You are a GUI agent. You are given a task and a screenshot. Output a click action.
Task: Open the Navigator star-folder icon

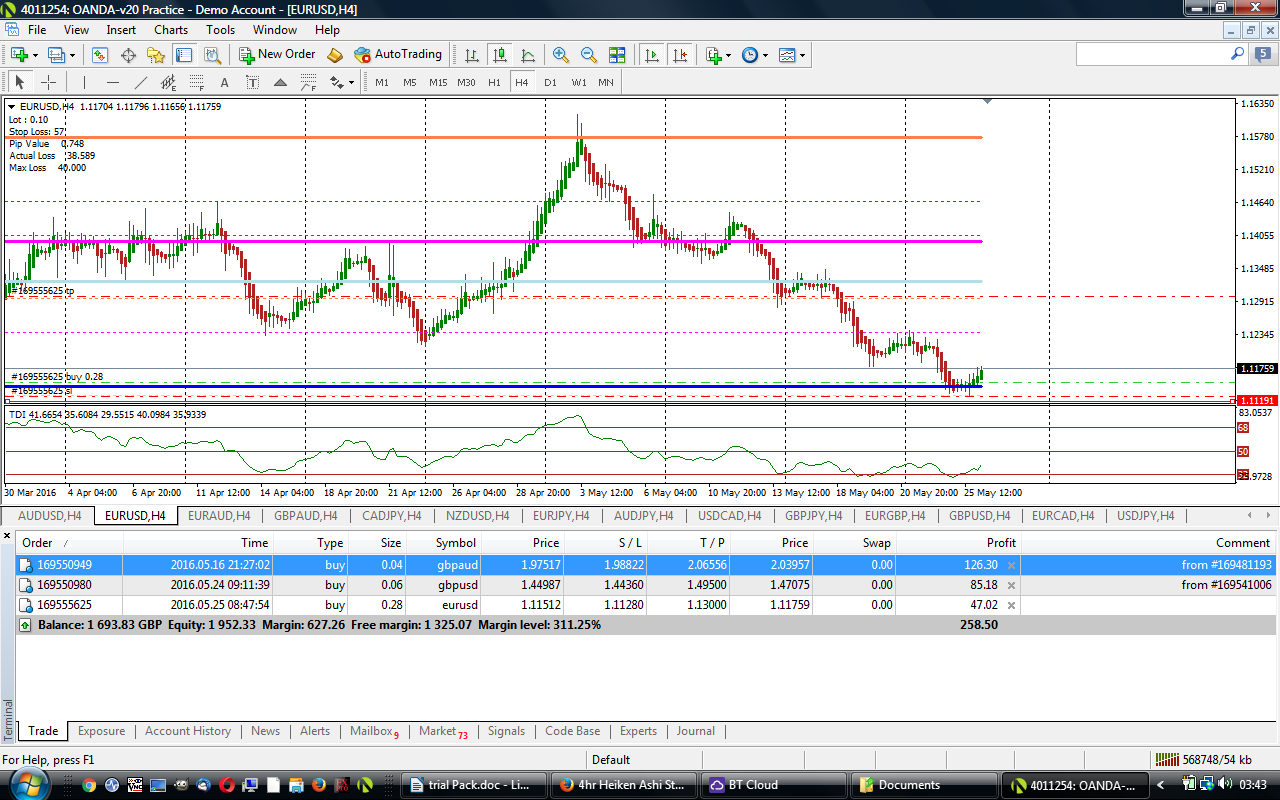tap(156, 55)
